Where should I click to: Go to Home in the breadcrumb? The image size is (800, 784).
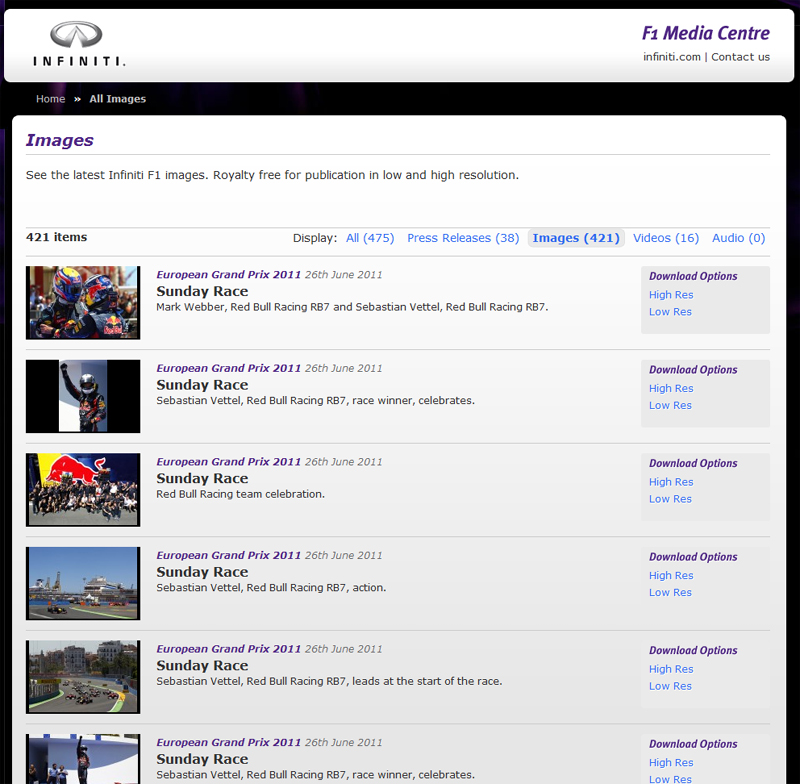tap(50, 99)
